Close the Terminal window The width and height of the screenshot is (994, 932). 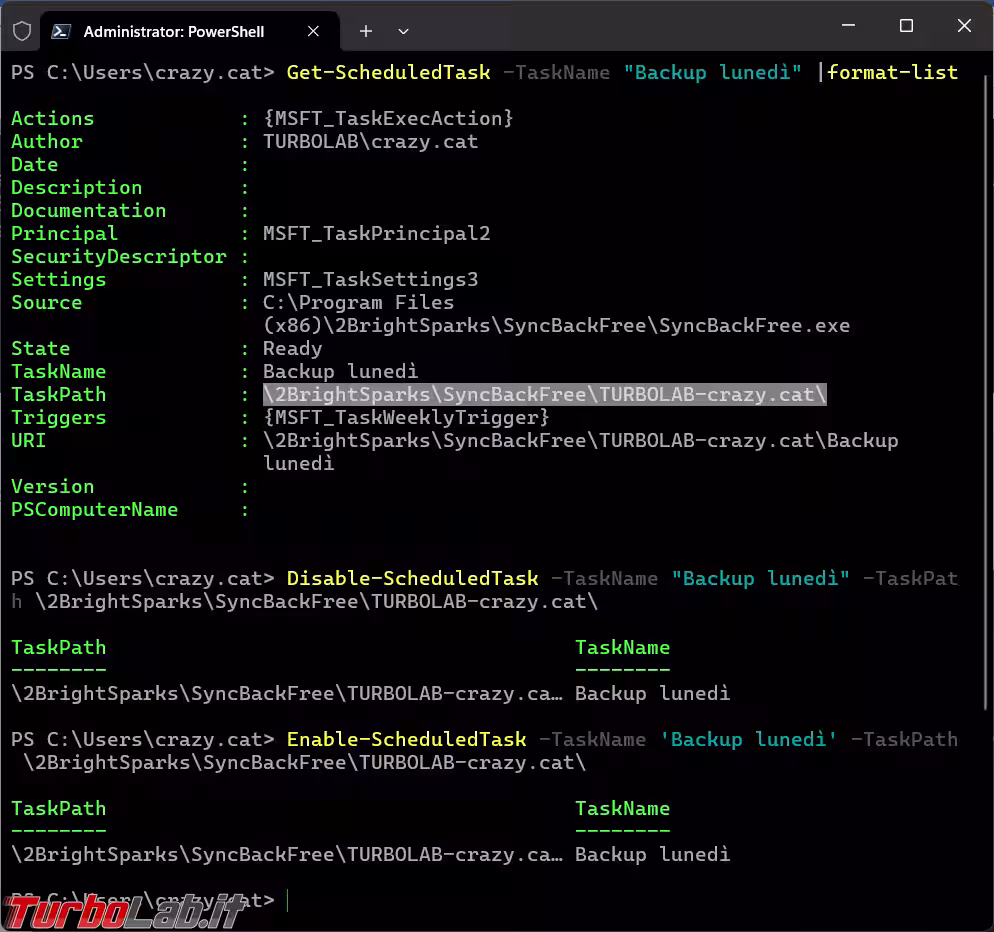[964, 27]
